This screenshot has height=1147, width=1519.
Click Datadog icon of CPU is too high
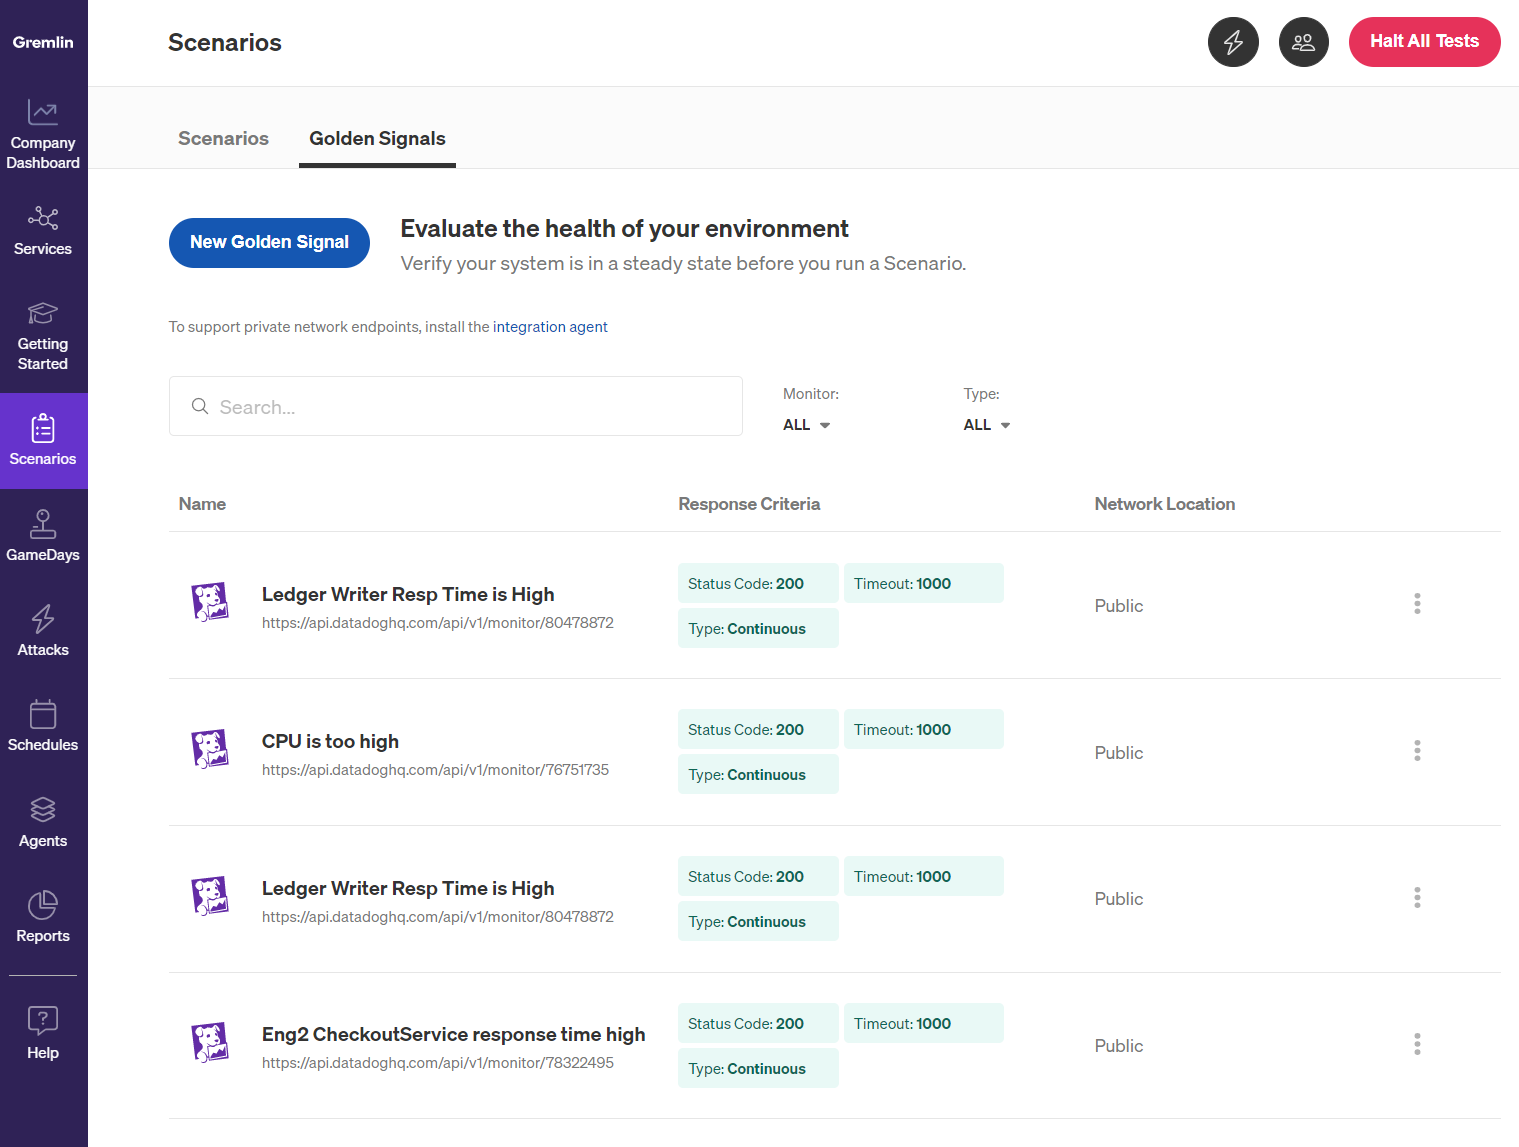210,749
